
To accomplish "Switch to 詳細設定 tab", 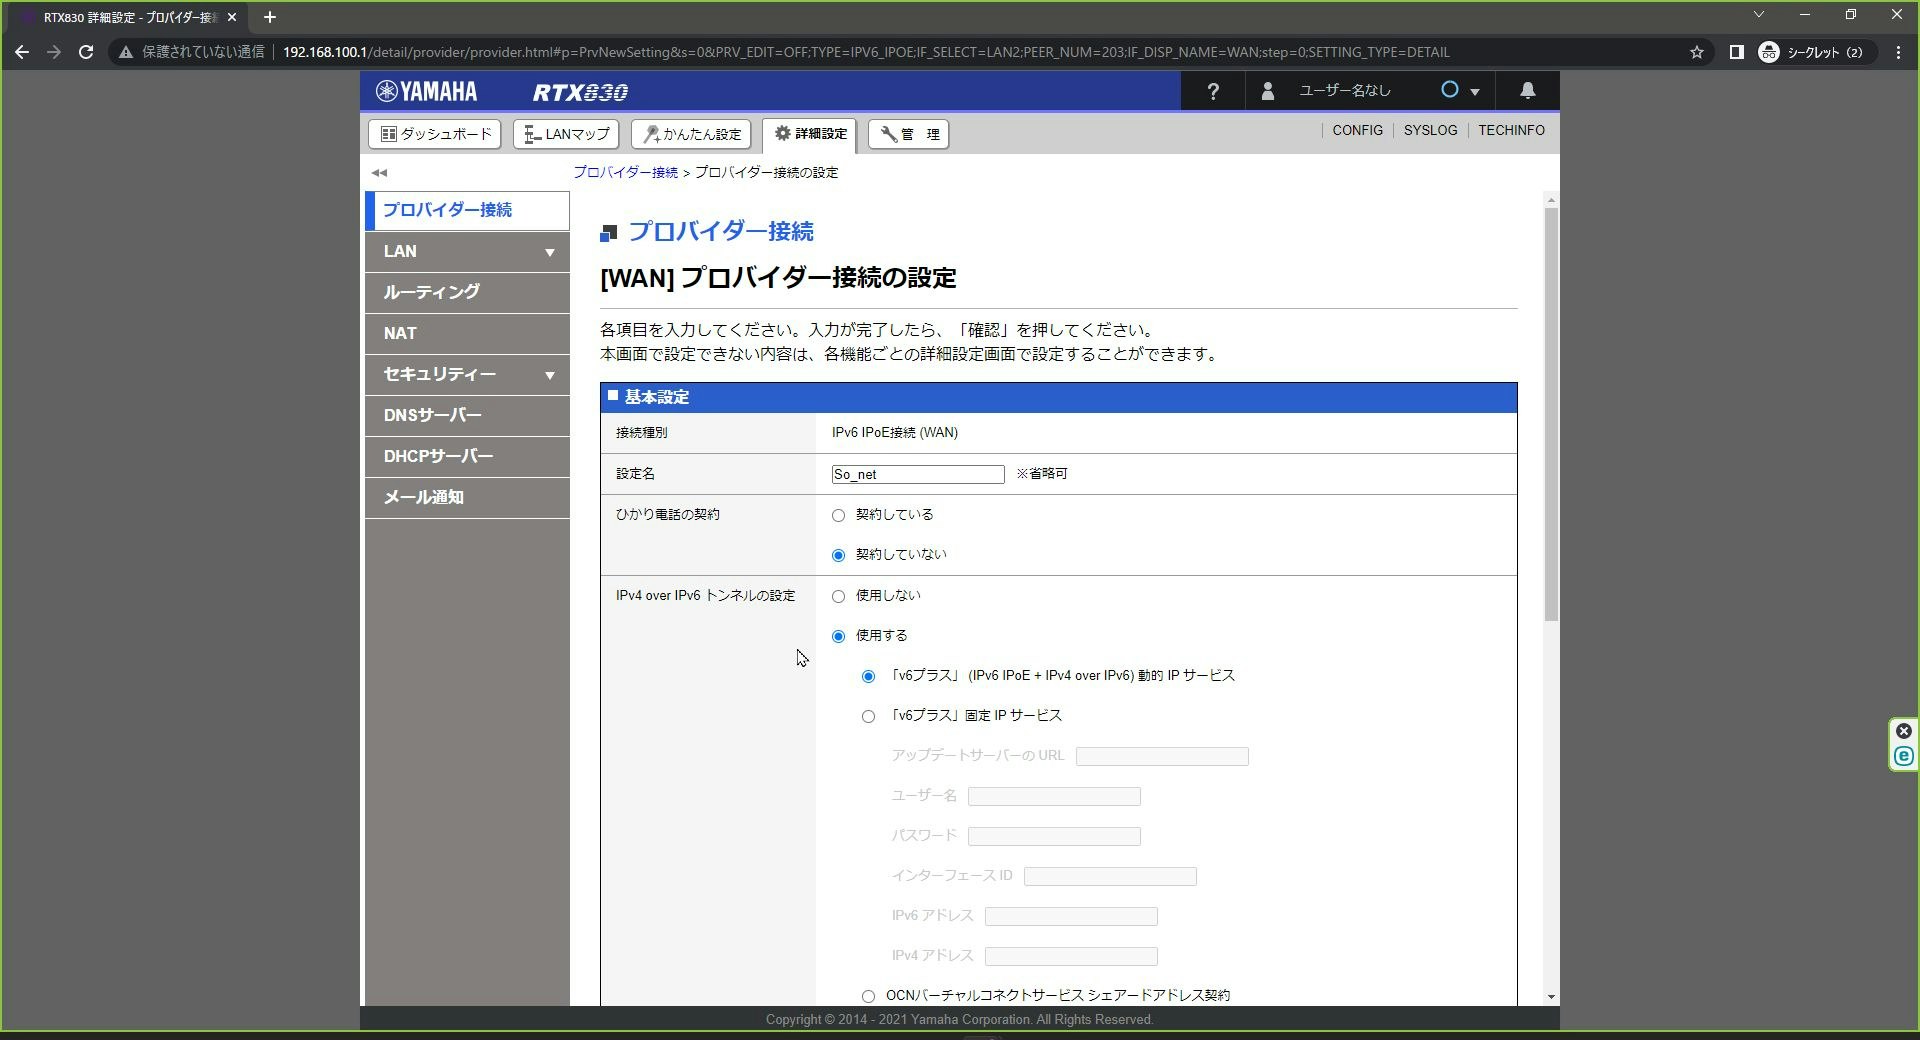I will coord(809,134).
